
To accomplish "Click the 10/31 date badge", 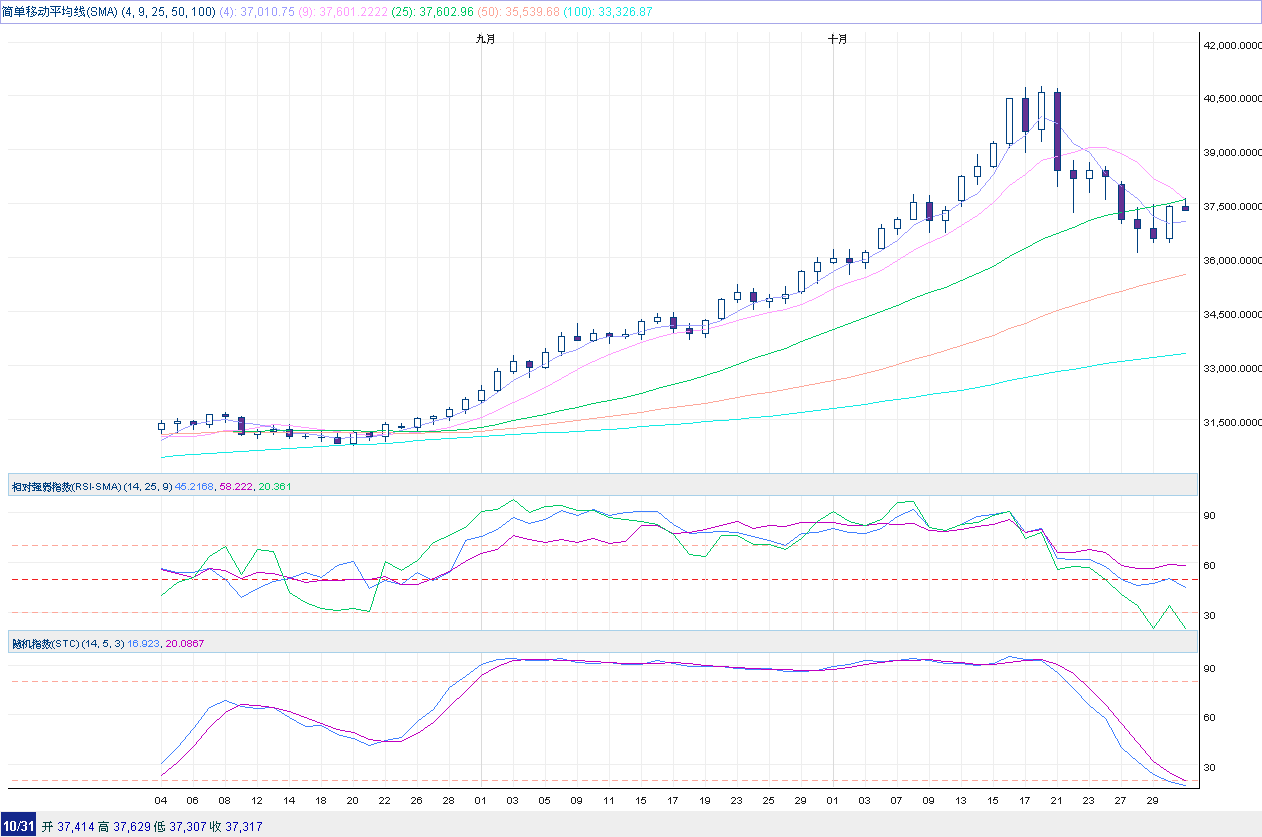I will 19,826.
